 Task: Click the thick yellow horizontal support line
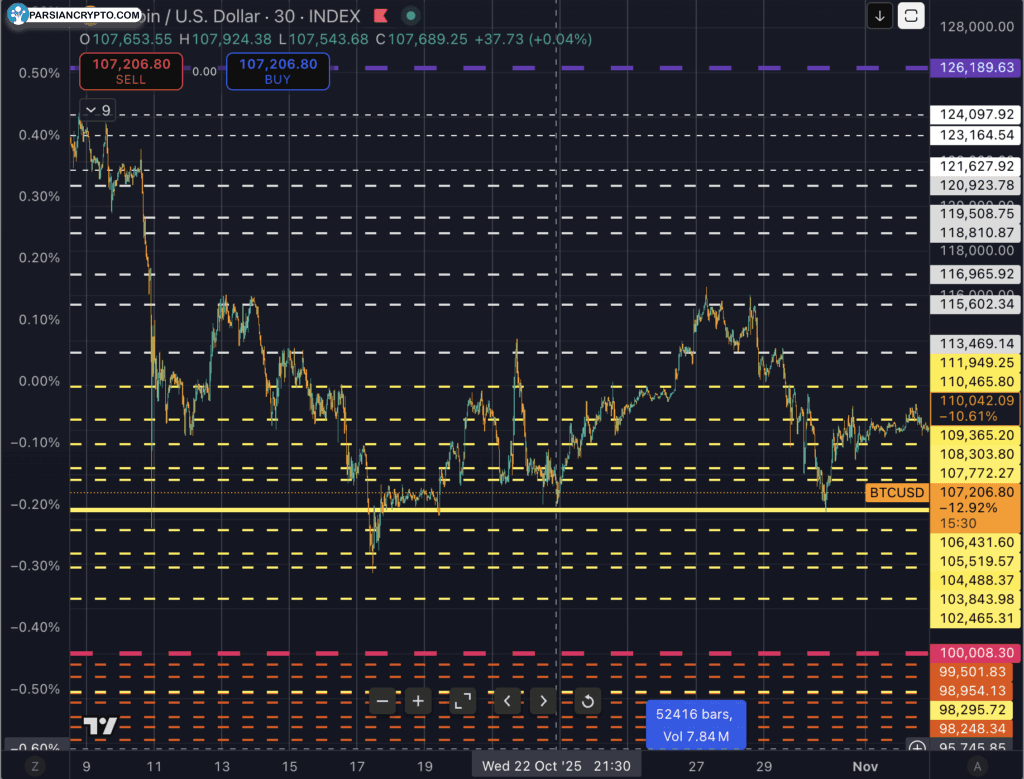point(499,510)
